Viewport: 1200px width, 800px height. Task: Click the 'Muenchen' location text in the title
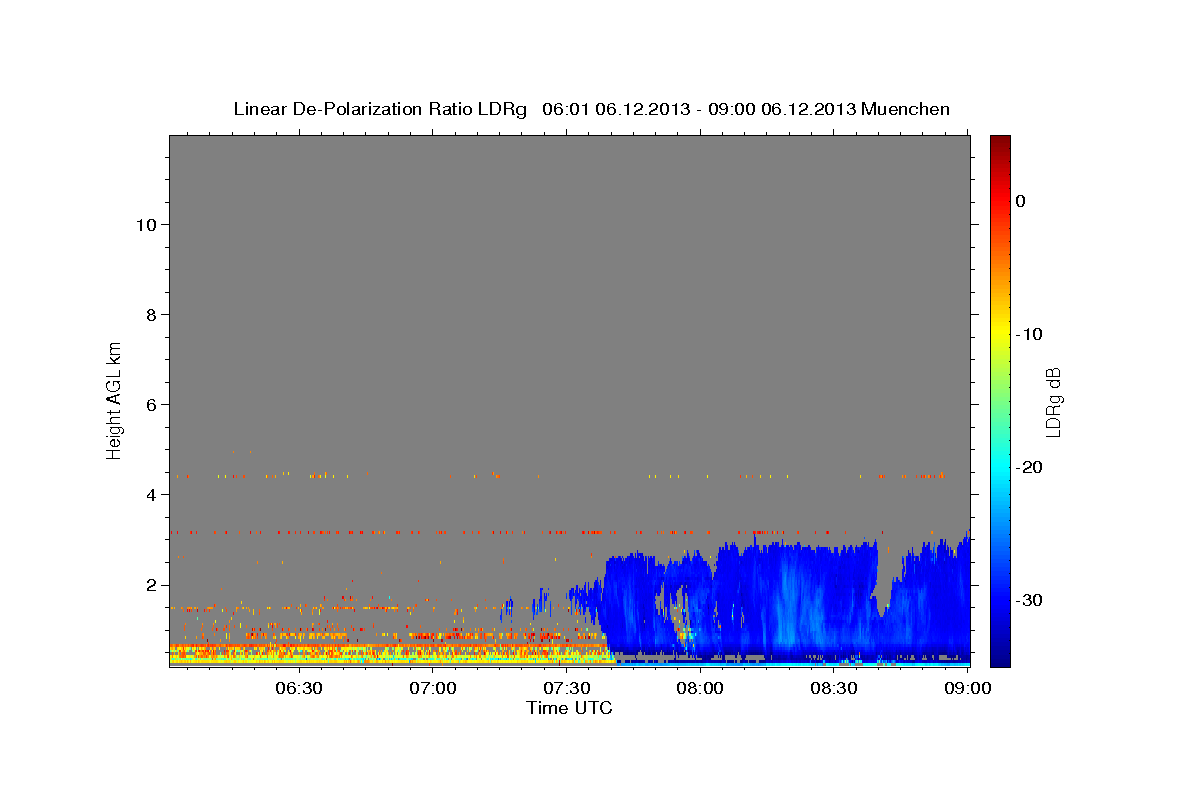(x=906, y=109)
